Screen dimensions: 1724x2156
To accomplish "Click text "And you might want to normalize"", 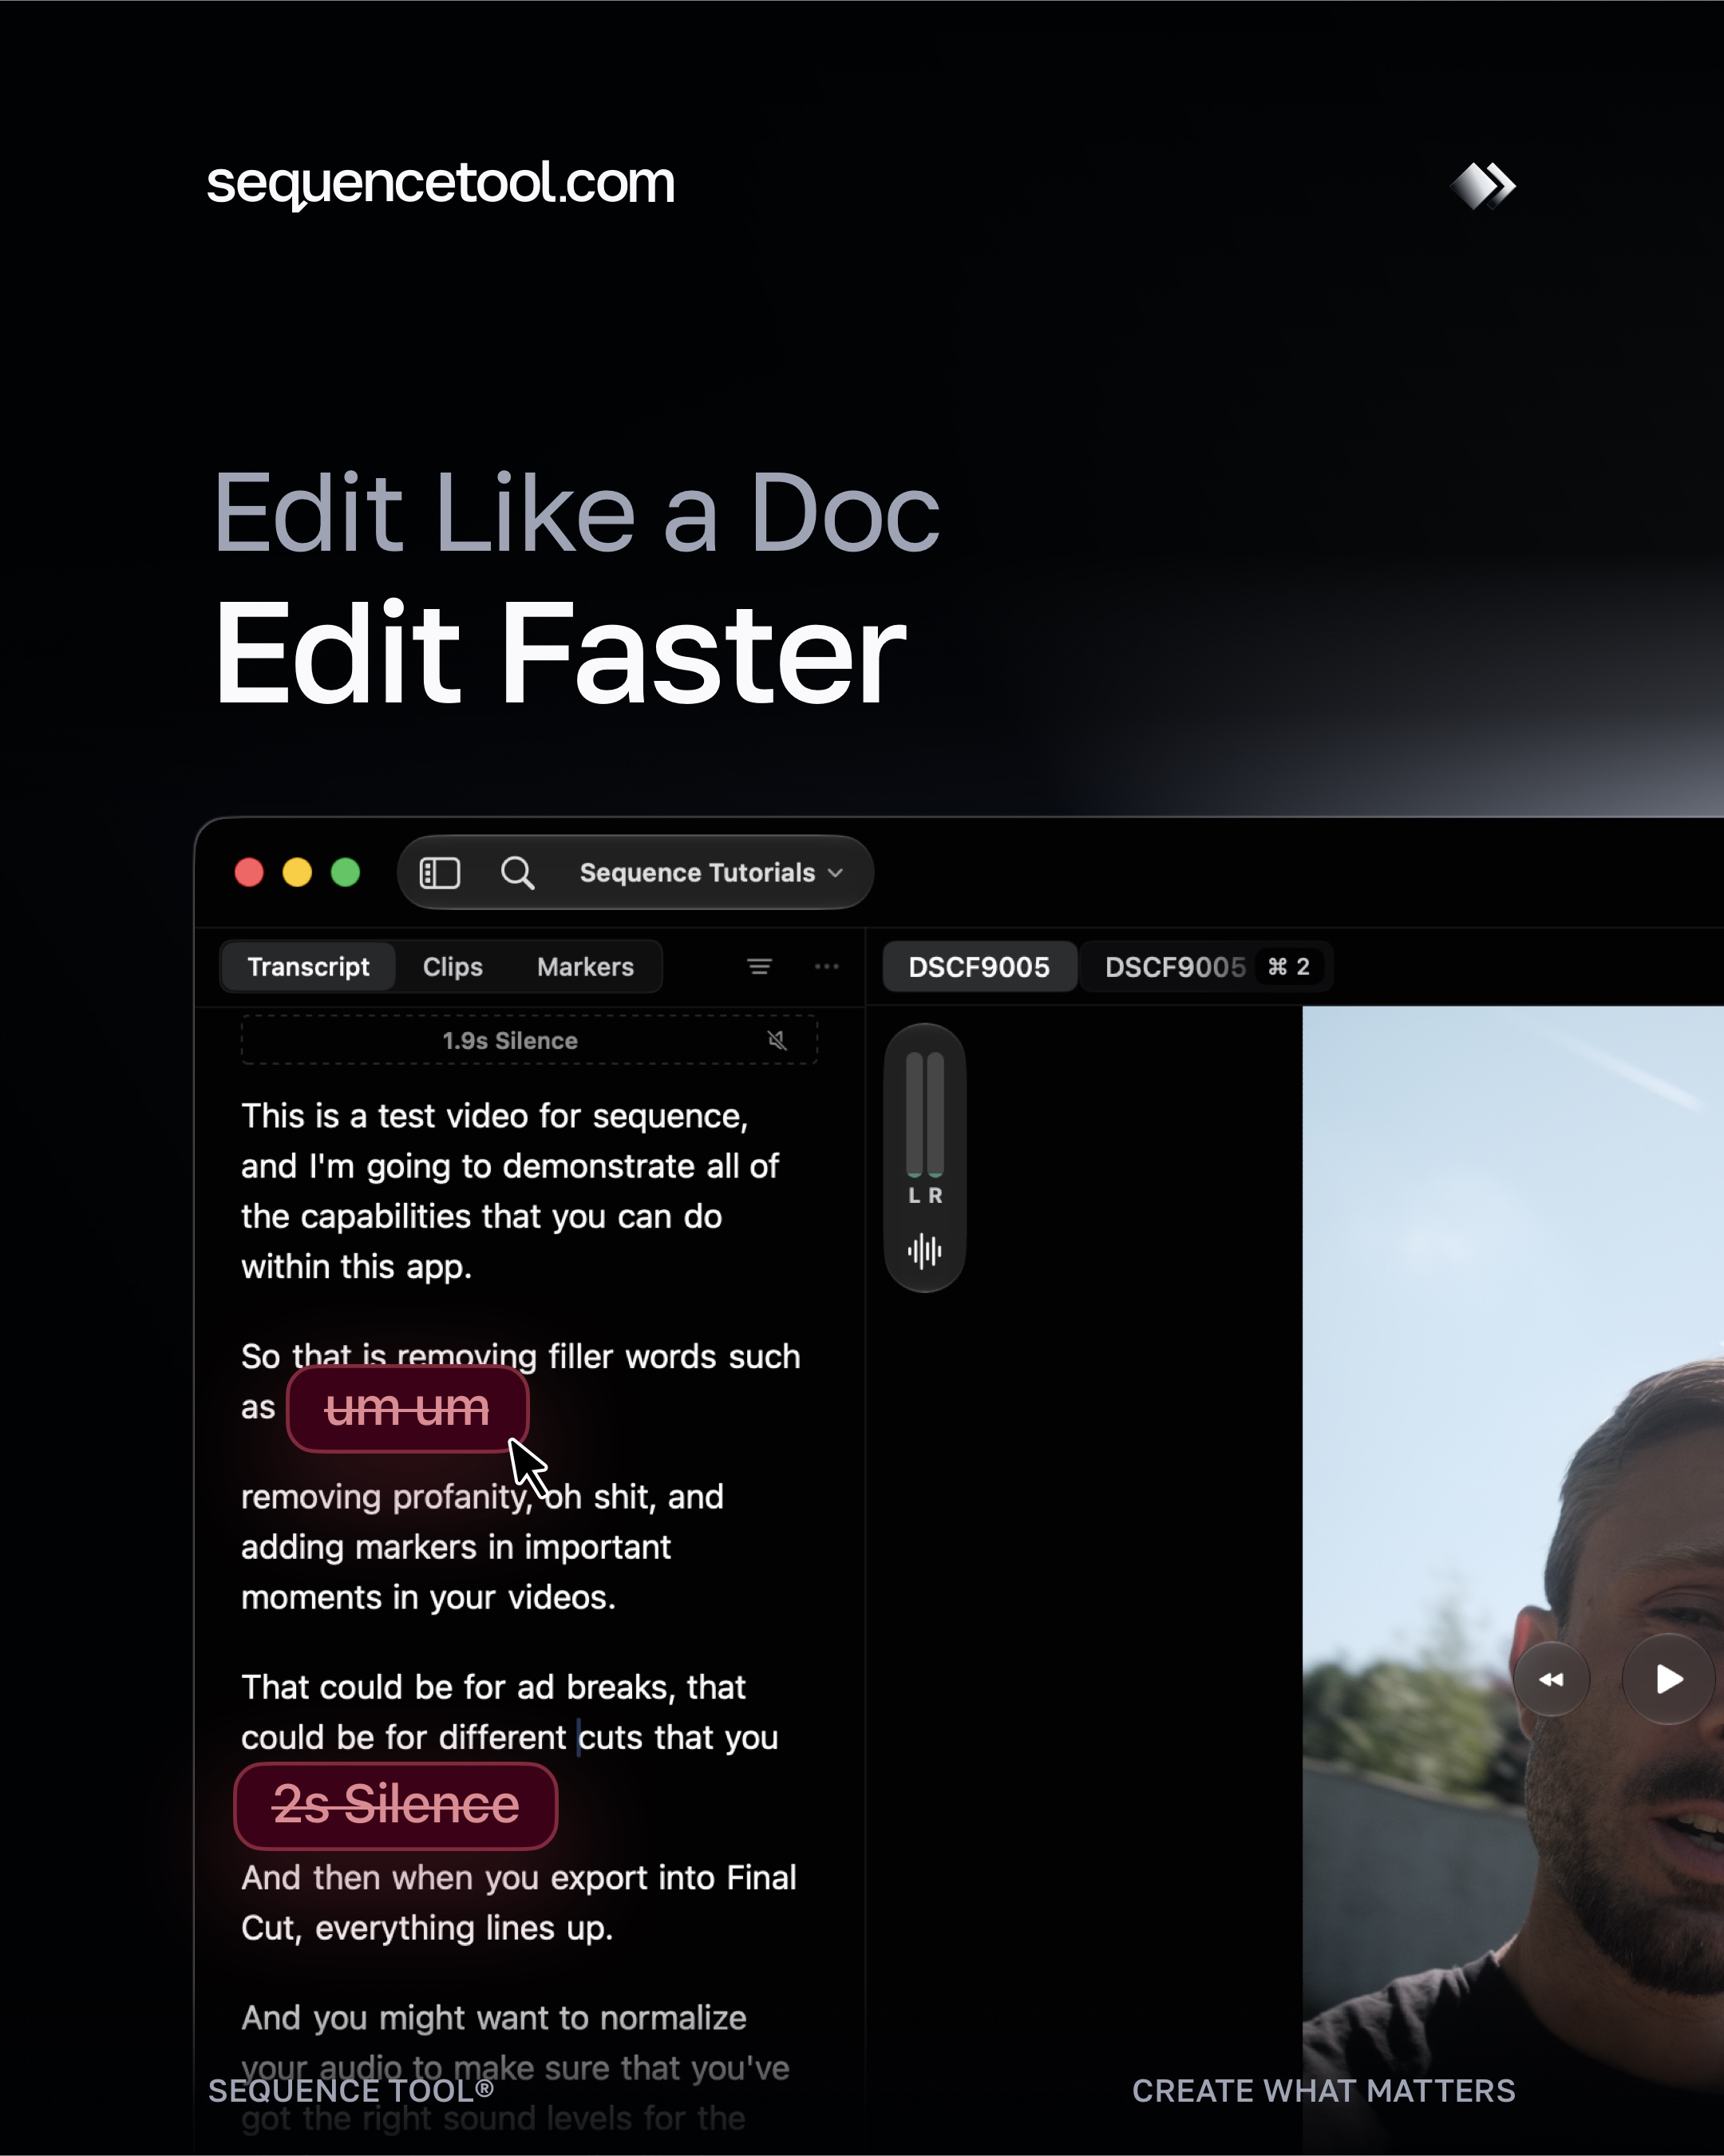I will (493, 2018).
